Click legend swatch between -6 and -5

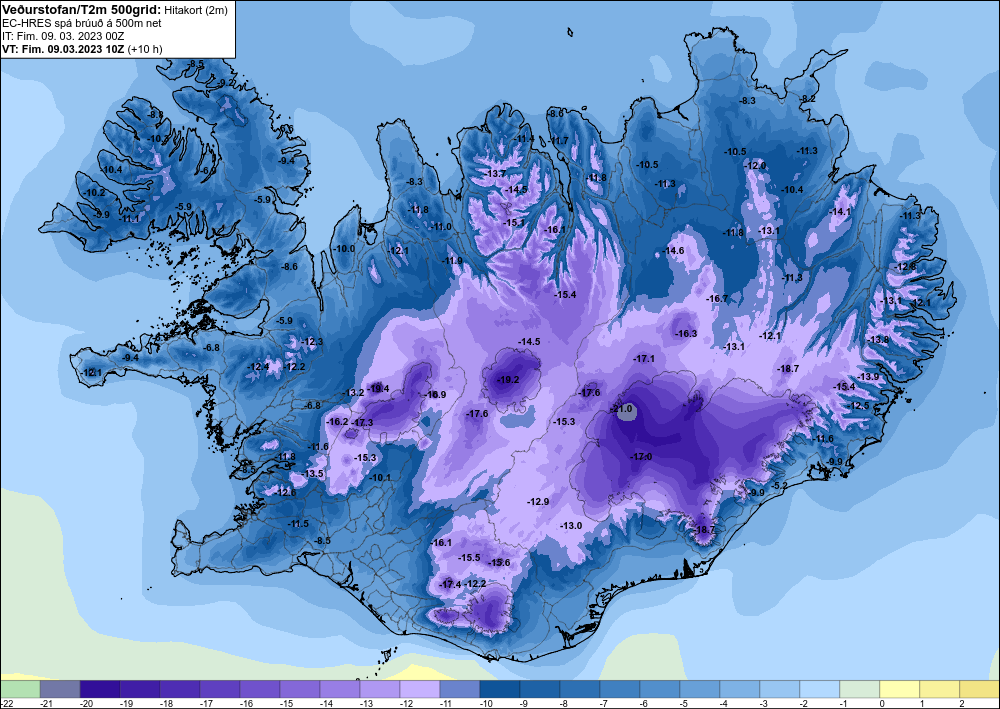click(x=660, y=689)
